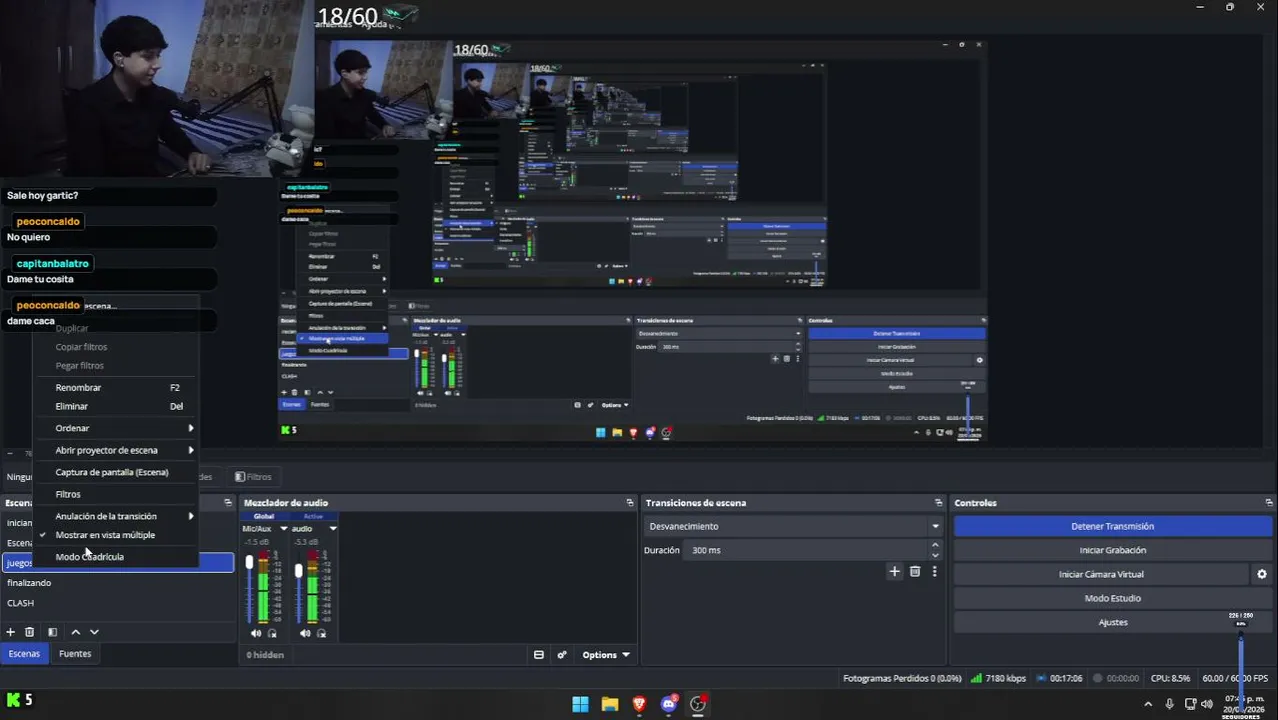This screenshot has height=720, width=1278.
Task: Mute the audio channel
Action: pos(305,633)
